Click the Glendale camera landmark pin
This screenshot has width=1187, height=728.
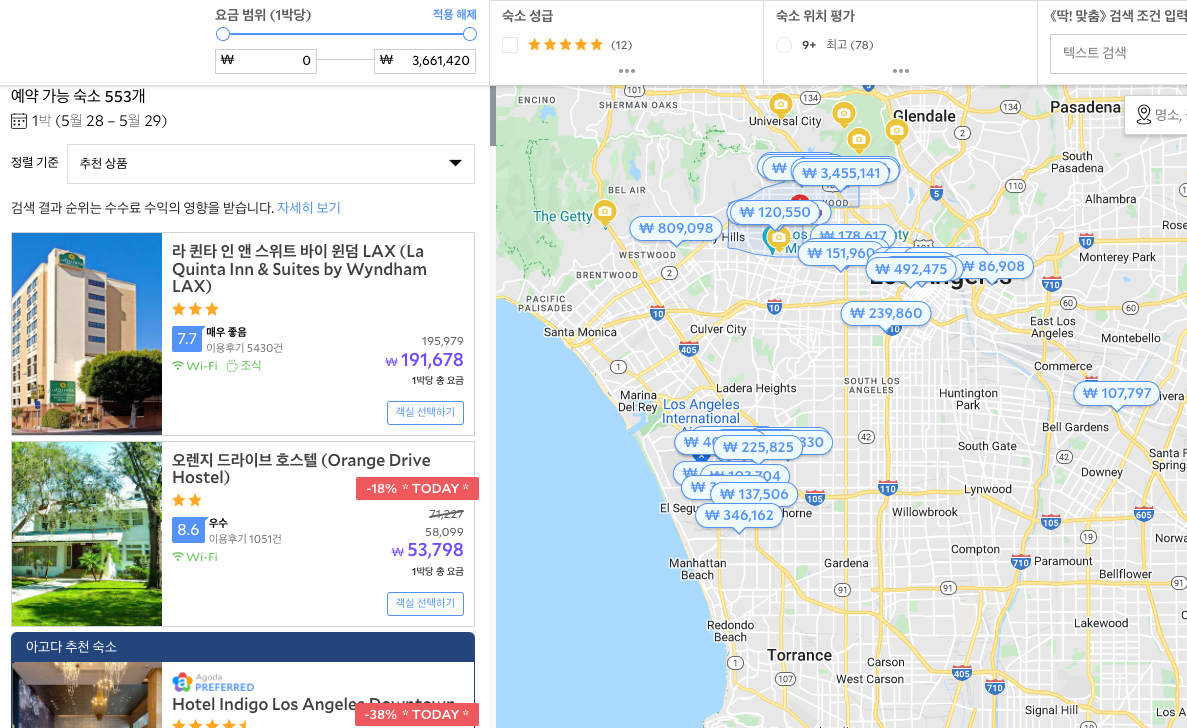pyautogui.click(x=896, y=131)
